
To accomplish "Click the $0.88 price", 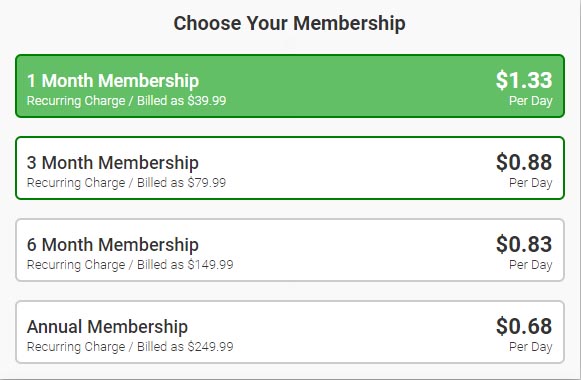I will tap(524, 162).
